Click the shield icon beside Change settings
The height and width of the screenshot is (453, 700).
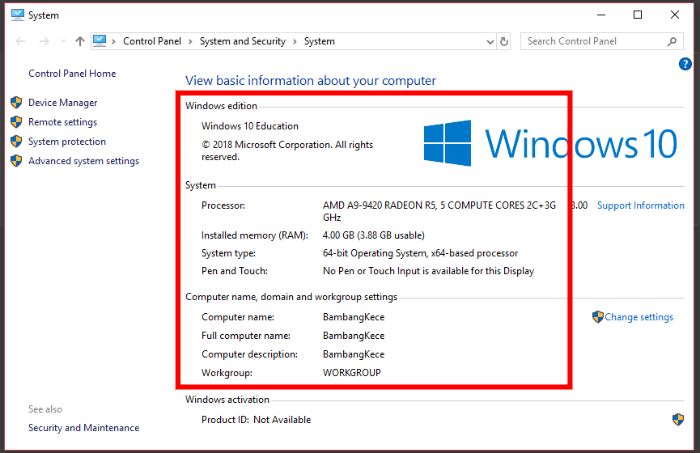point(598,317)
